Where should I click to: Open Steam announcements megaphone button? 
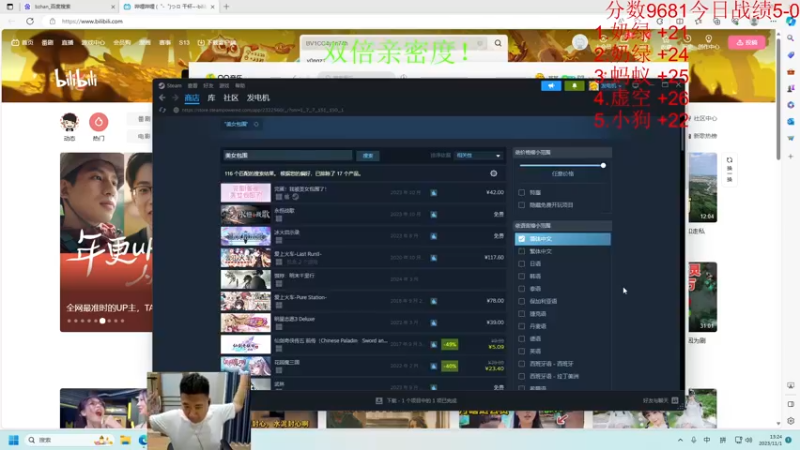tap(551, 86)
